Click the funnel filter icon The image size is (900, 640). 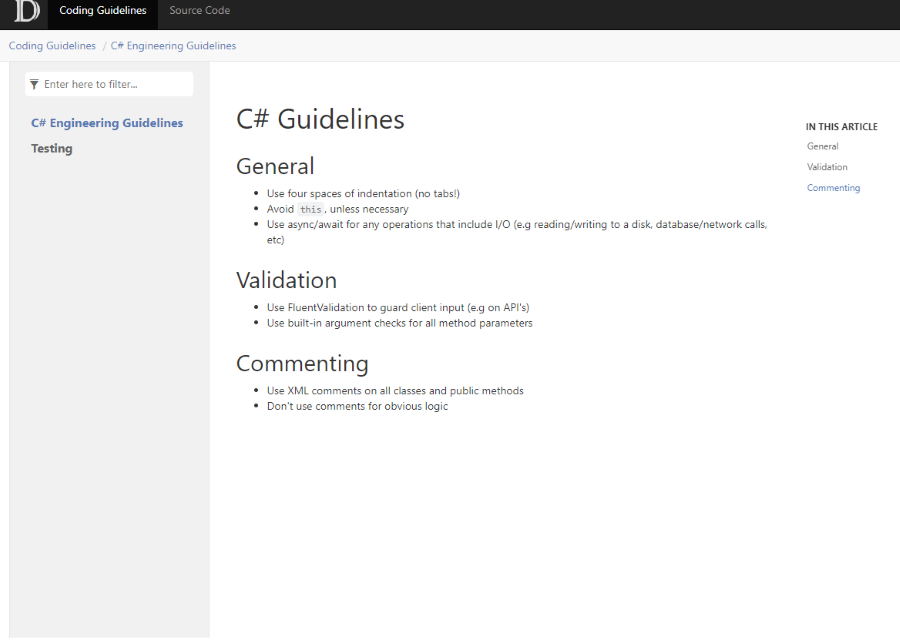[34, 85]
